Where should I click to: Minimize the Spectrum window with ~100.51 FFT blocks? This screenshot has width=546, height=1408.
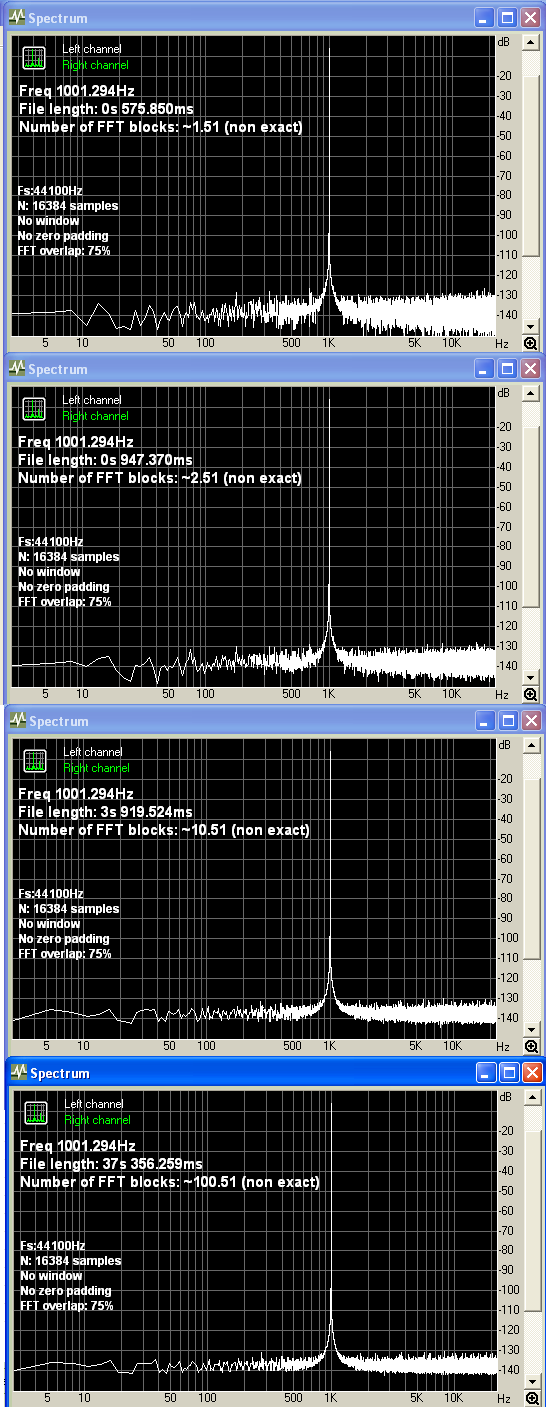(x=485, y=1073)
